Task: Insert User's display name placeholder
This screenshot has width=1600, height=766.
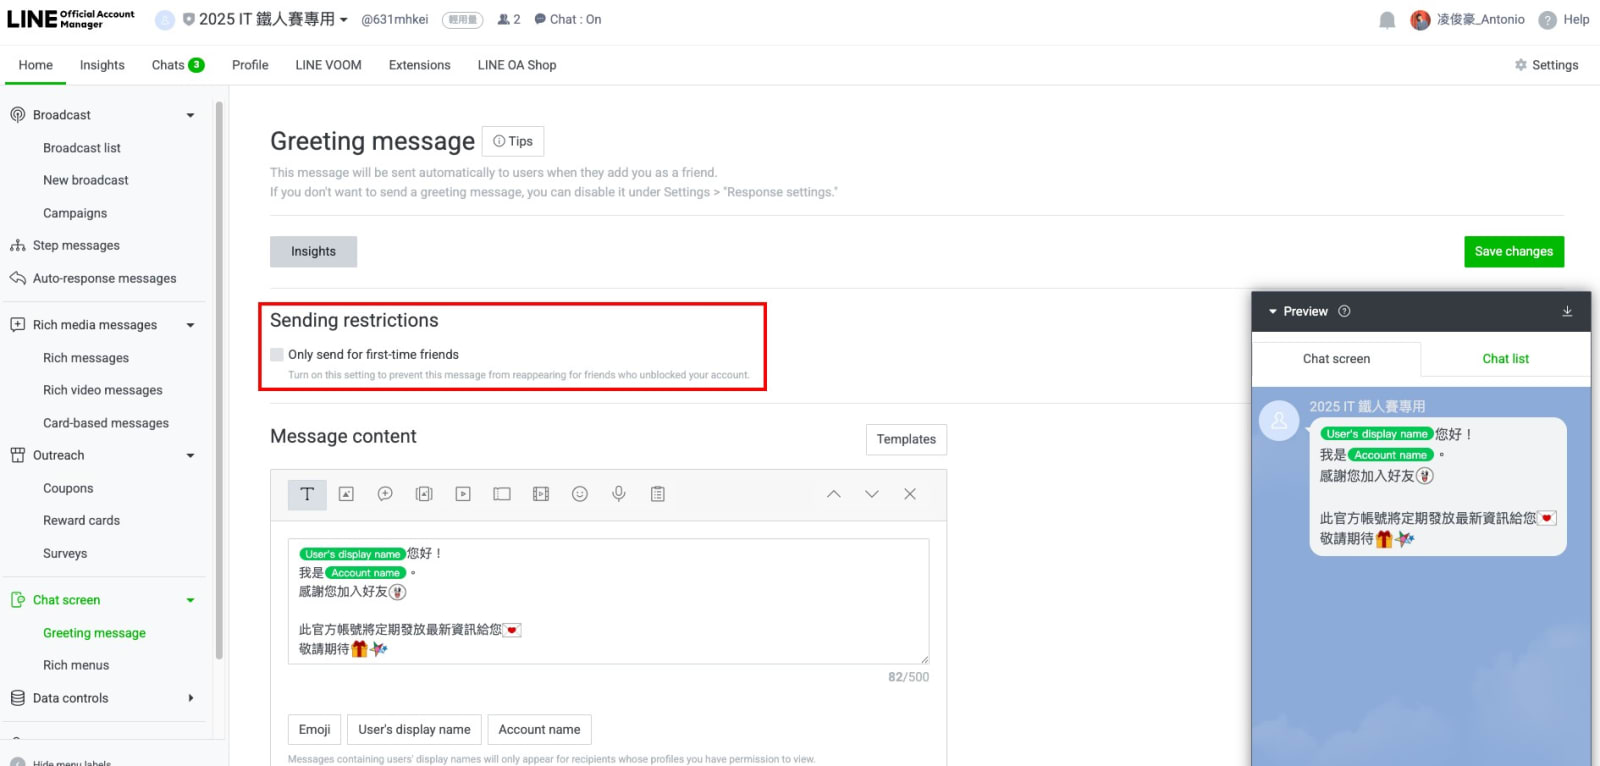Action: click(414, 730)
